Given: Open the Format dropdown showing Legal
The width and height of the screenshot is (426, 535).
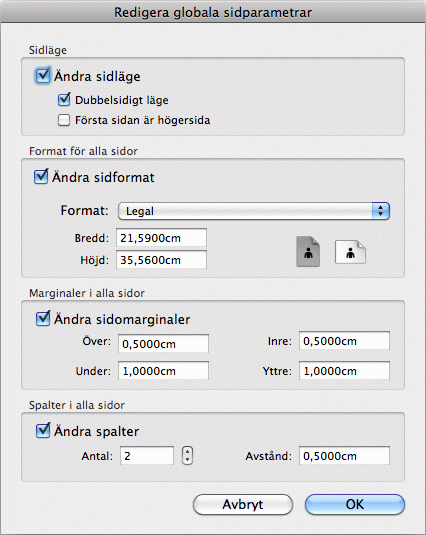Looking at the screenshot, I should [x=254, y=211].
